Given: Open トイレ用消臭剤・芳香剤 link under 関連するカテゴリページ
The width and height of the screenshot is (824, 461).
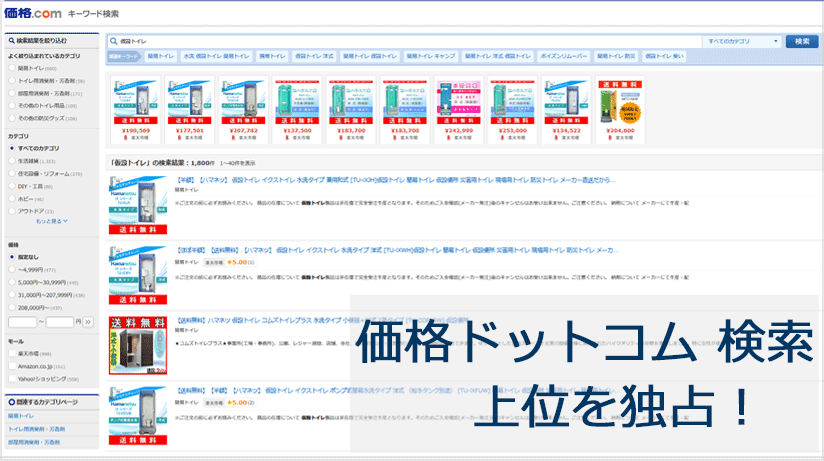Looking at the screenshot, I should point(36,429).
